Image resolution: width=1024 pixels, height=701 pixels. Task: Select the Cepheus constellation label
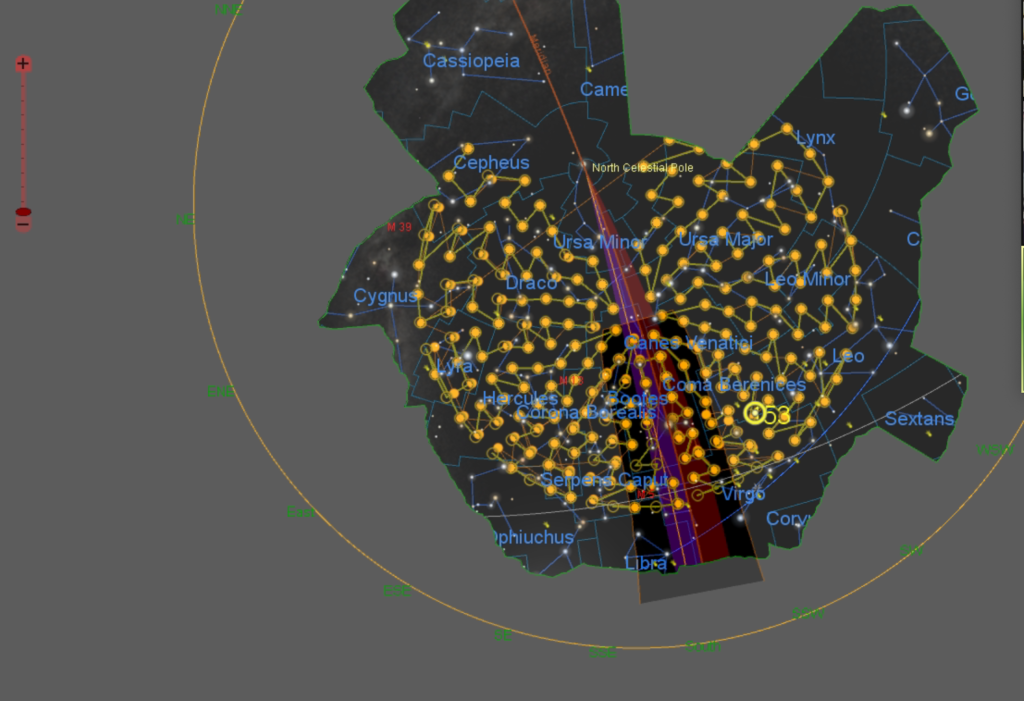click(x=491, y=163)
